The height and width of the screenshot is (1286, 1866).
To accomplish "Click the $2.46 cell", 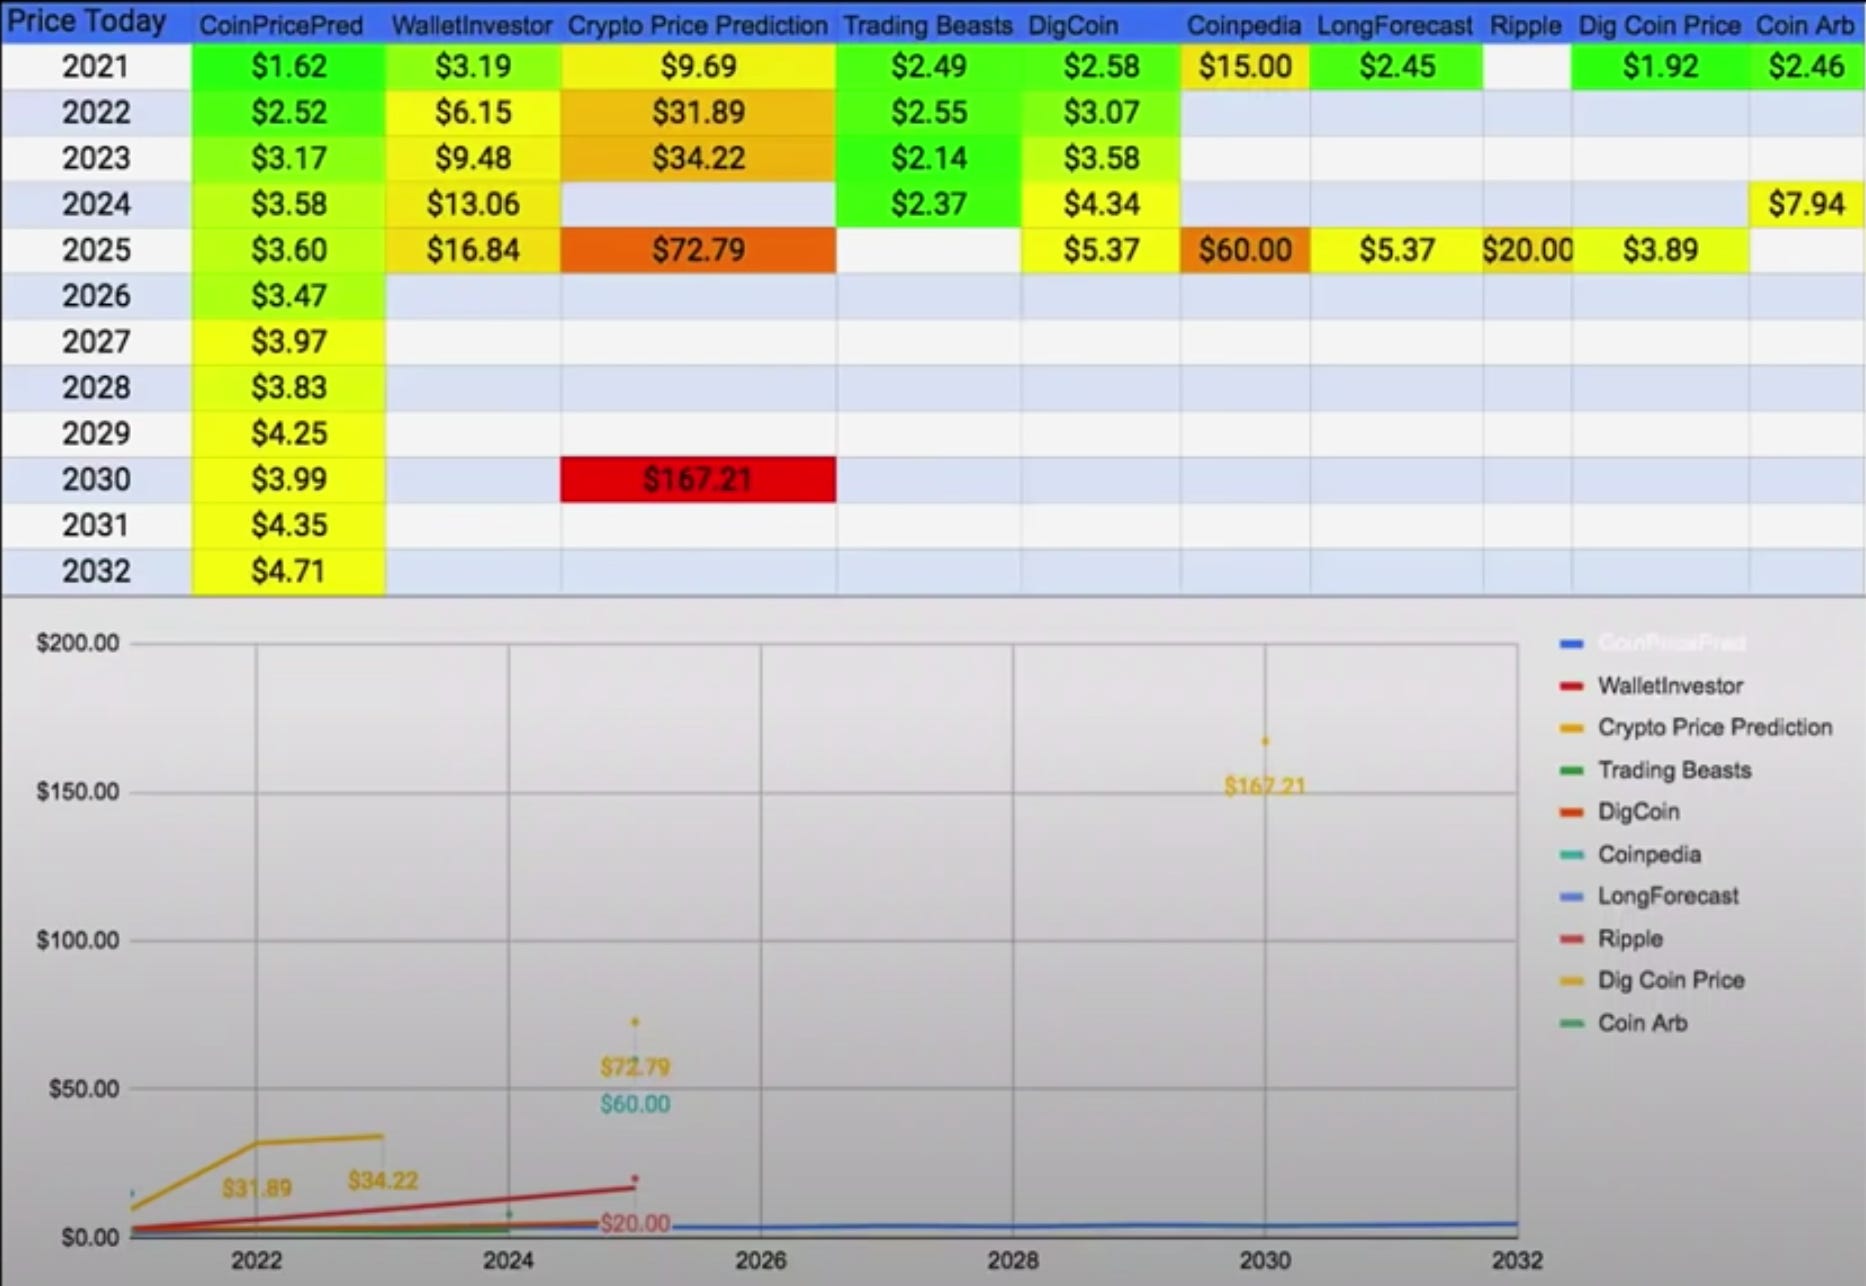I will coord(1806,66).
